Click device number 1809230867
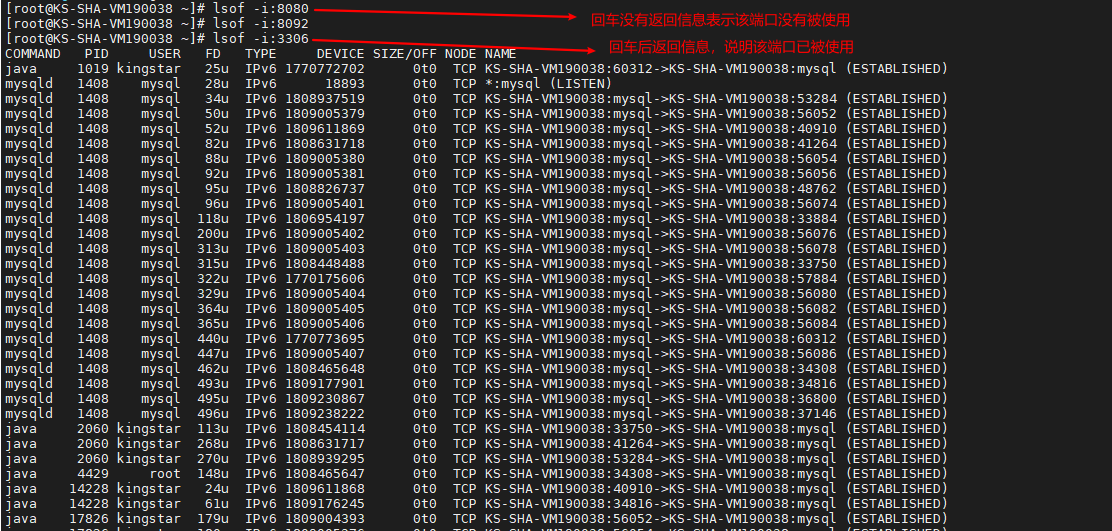 pos(325,398)
